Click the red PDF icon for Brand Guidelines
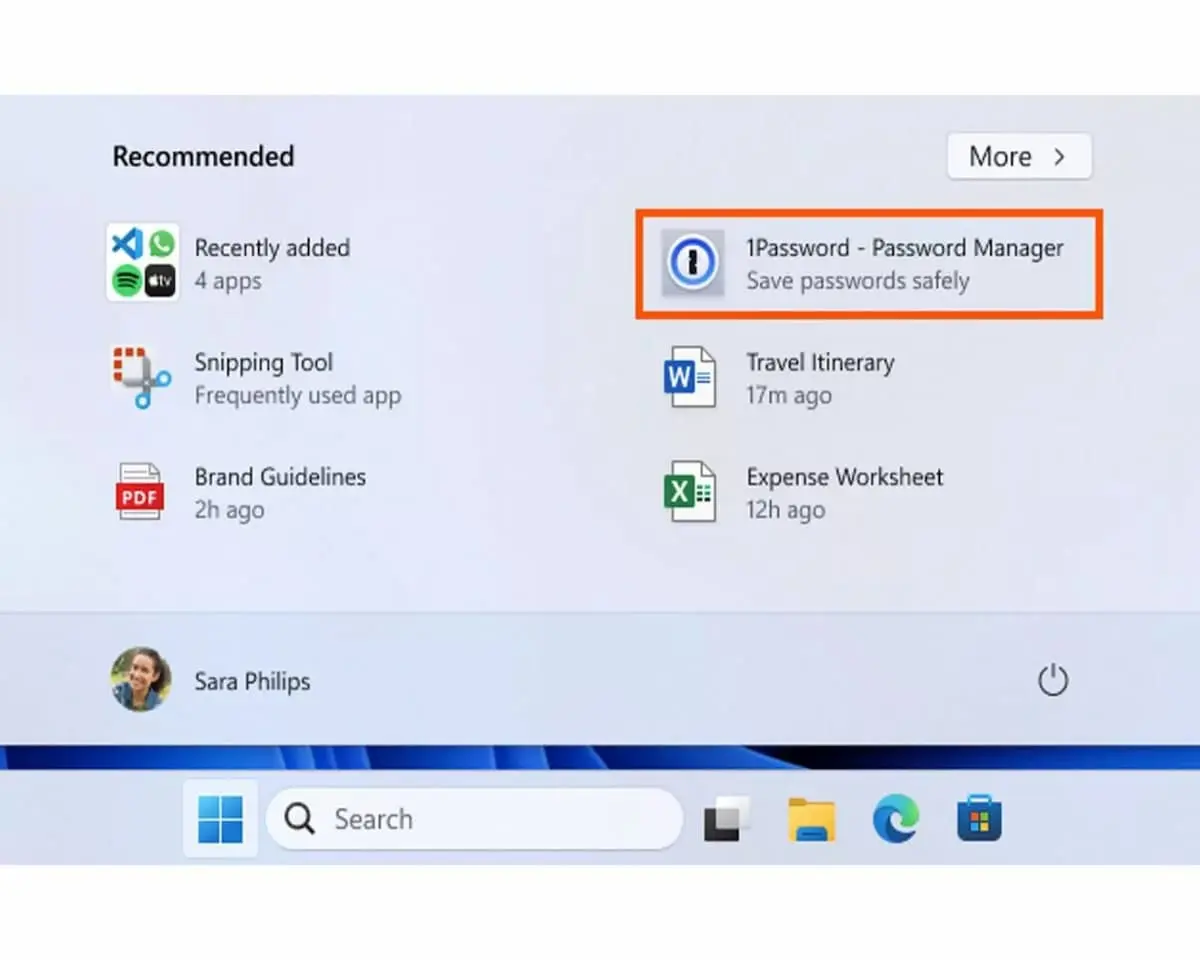1200x960 pixels. 139,492
